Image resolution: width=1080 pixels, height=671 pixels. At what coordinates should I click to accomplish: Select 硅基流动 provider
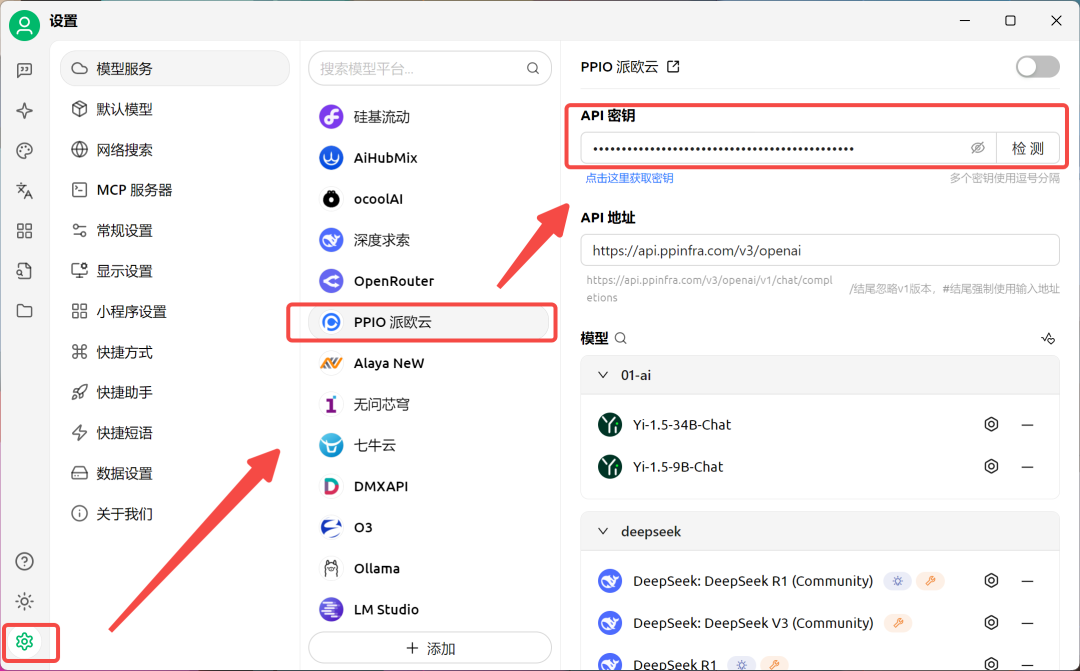pyautogui.click(x=429, y=117)
